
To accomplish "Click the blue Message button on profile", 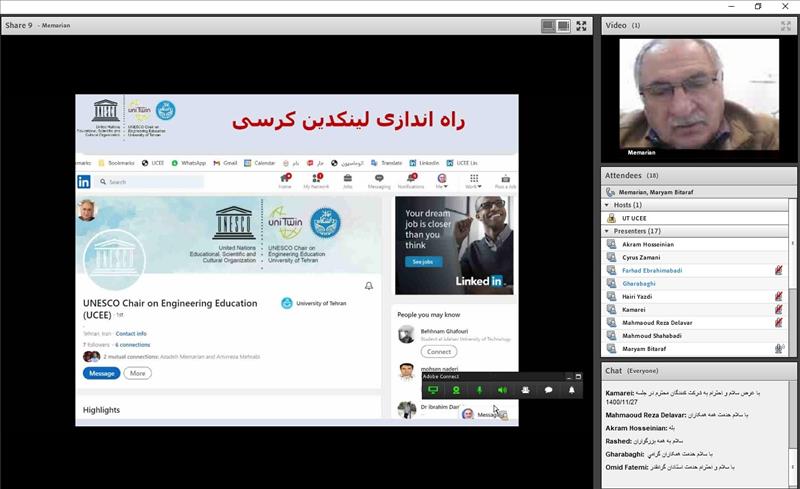I will point(102,373).
